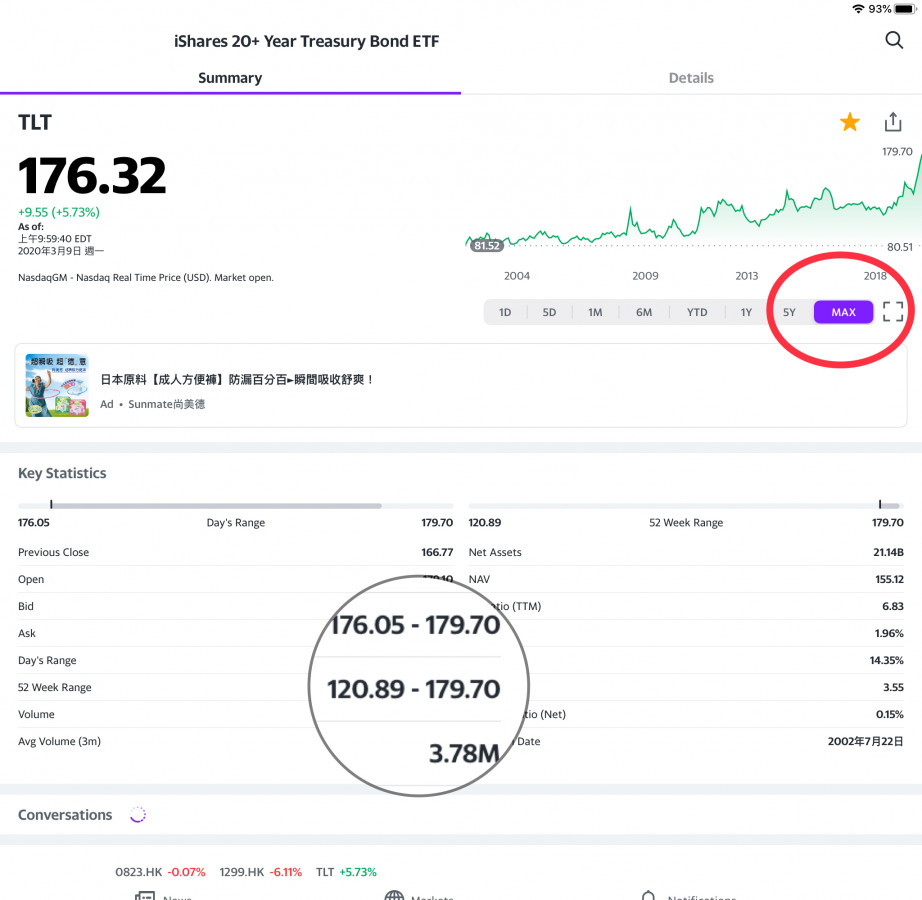Tap the Open row label
Screen dimensions: 922x900
click(x=31, y=579)
